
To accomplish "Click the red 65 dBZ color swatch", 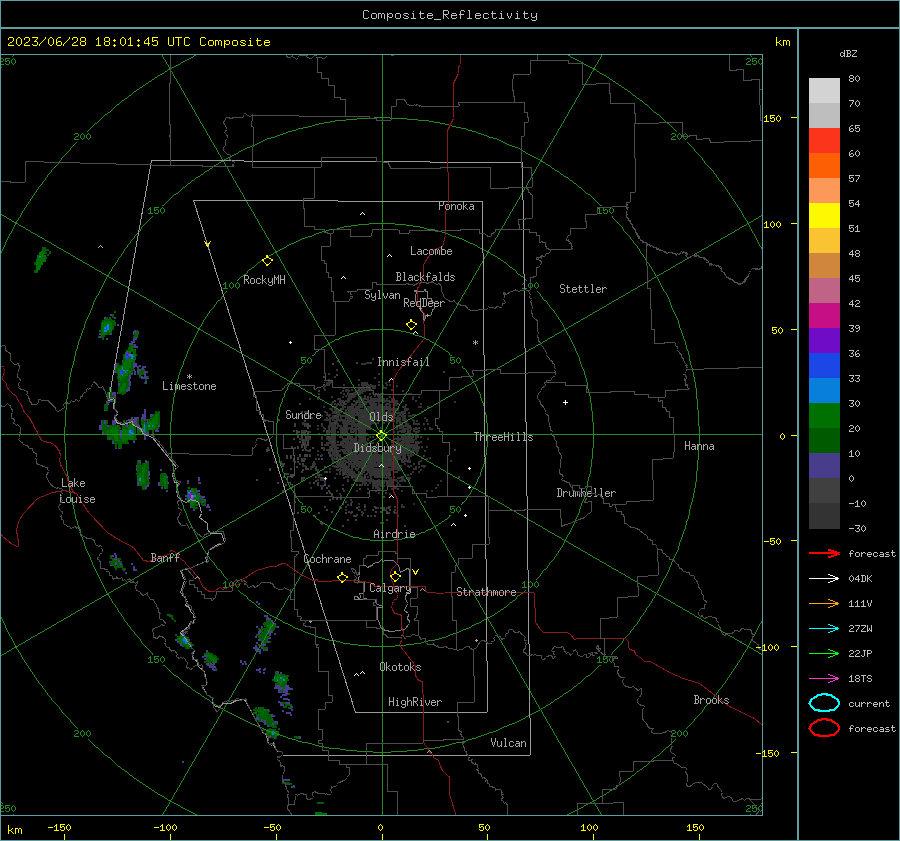I will tap(824, 140).
